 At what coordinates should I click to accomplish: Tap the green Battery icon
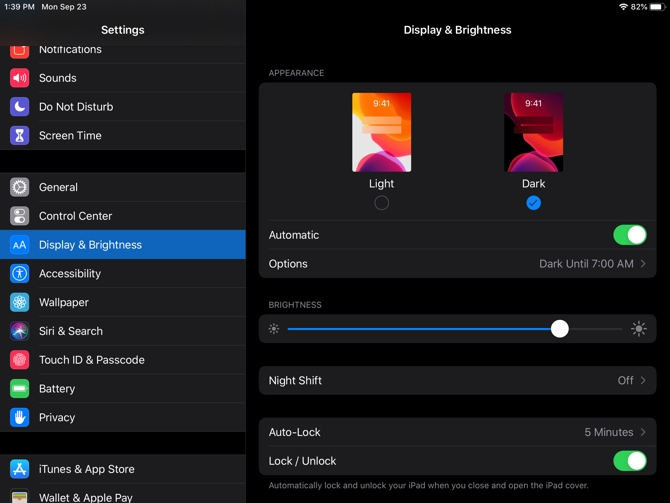point(20,388)
